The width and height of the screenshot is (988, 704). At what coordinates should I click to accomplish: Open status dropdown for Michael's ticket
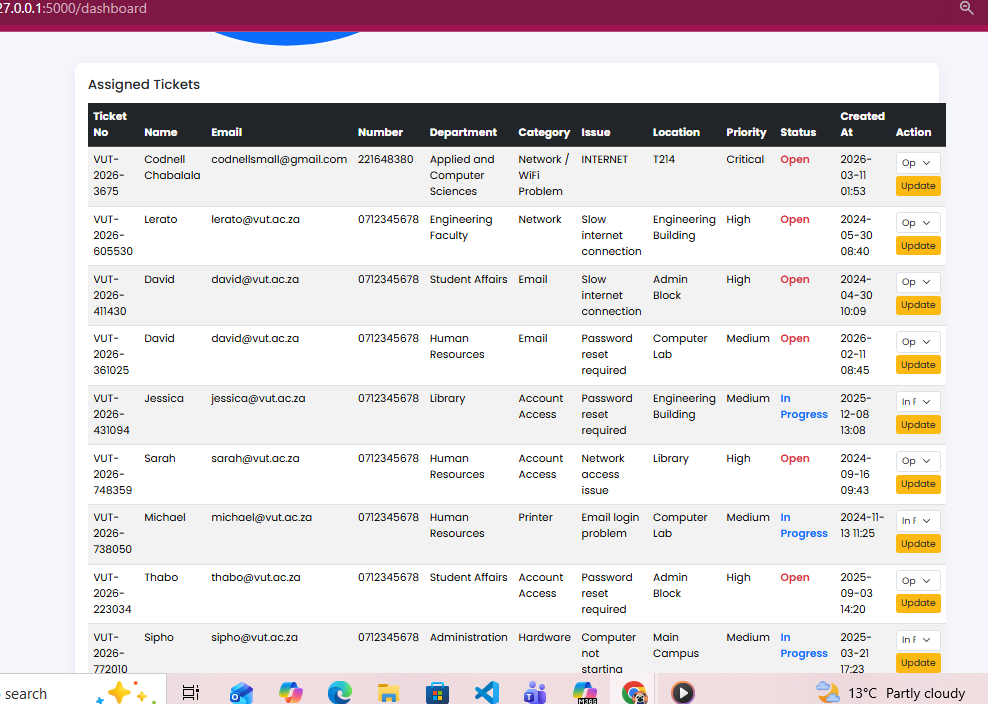tap(917, 521)
